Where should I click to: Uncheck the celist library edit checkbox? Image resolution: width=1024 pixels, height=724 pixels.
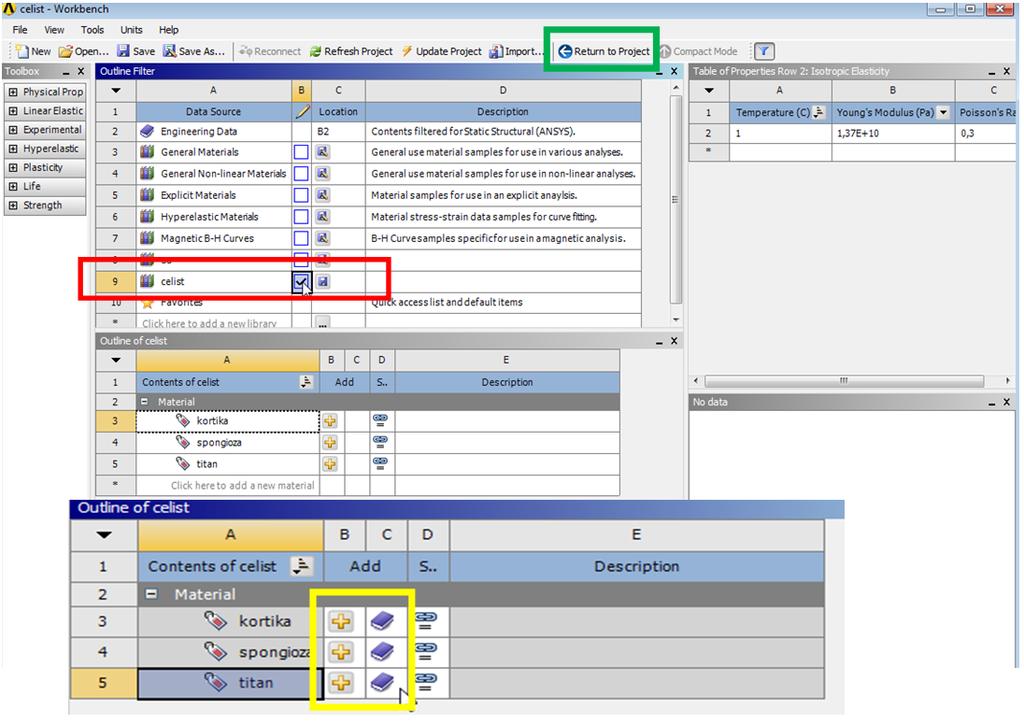point(301,281)
